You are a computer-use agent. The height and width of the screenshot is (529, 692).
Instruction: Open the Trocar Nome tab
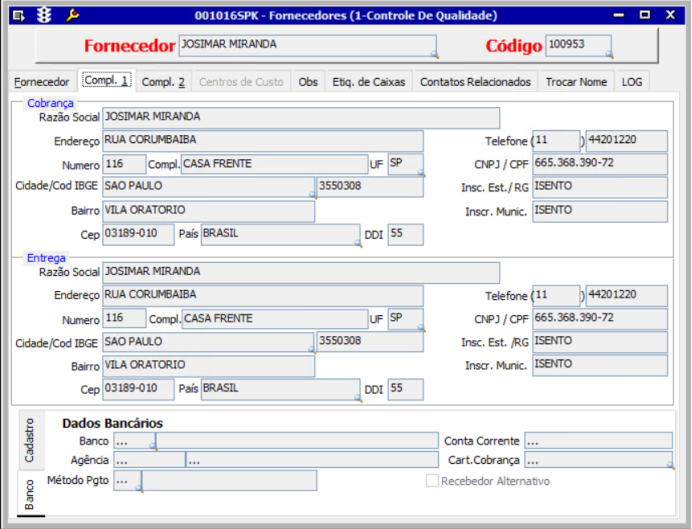point(576,82)
